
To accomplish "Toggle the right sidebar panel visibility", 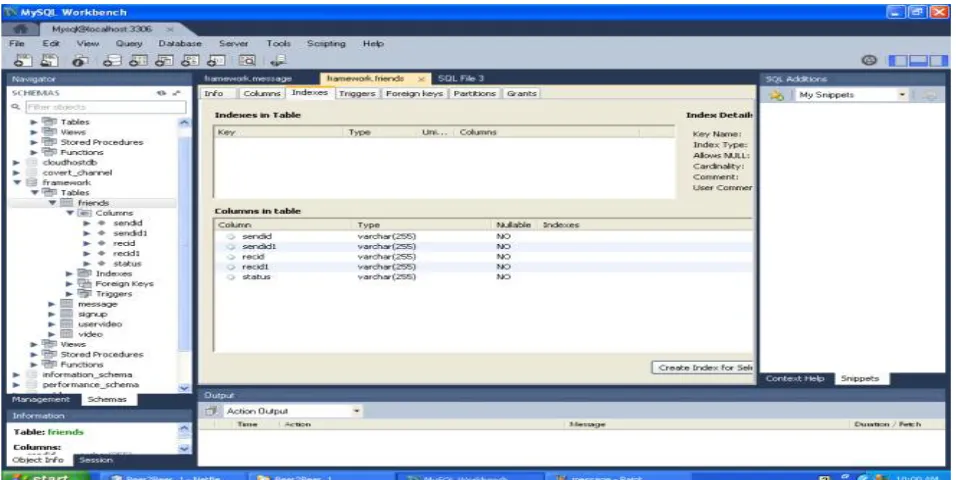I will 939,60.
